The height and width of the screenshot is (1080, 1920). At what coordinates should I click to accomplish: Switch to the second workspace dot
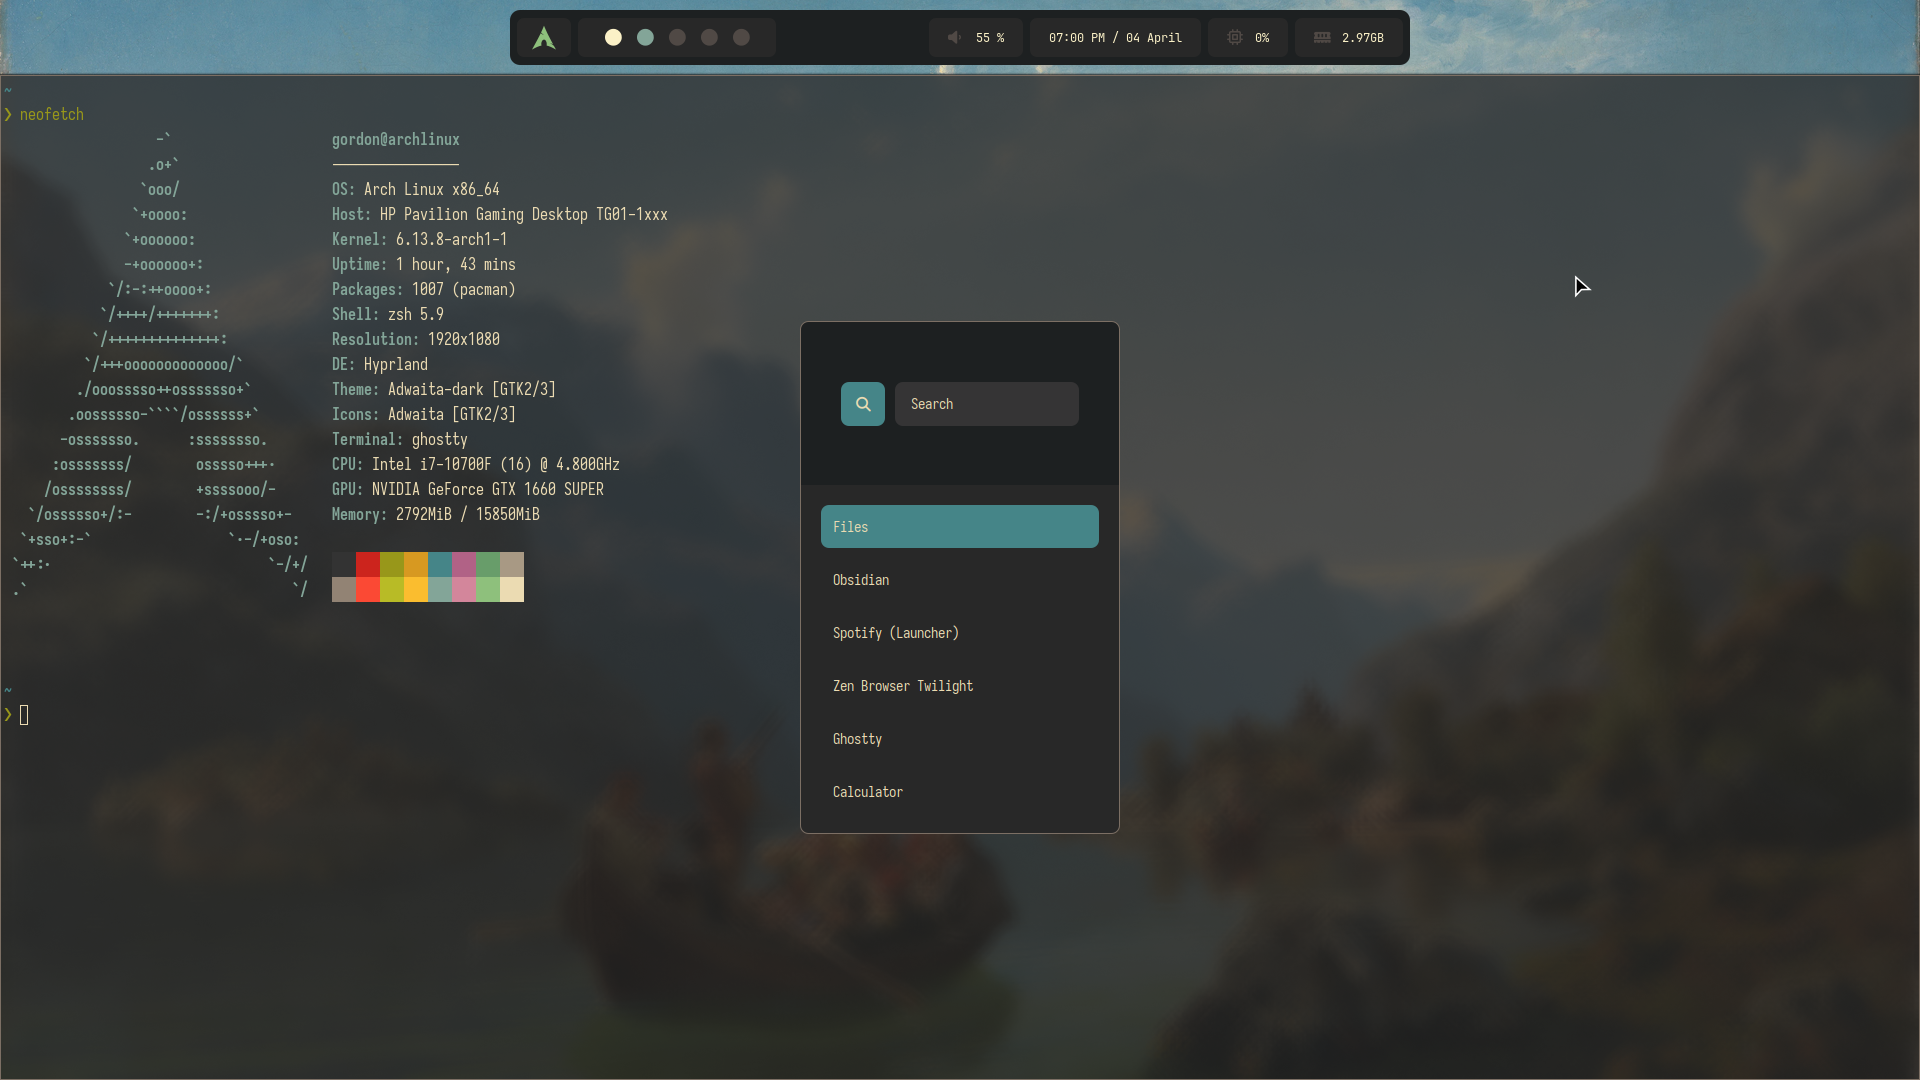click(645, 37)
